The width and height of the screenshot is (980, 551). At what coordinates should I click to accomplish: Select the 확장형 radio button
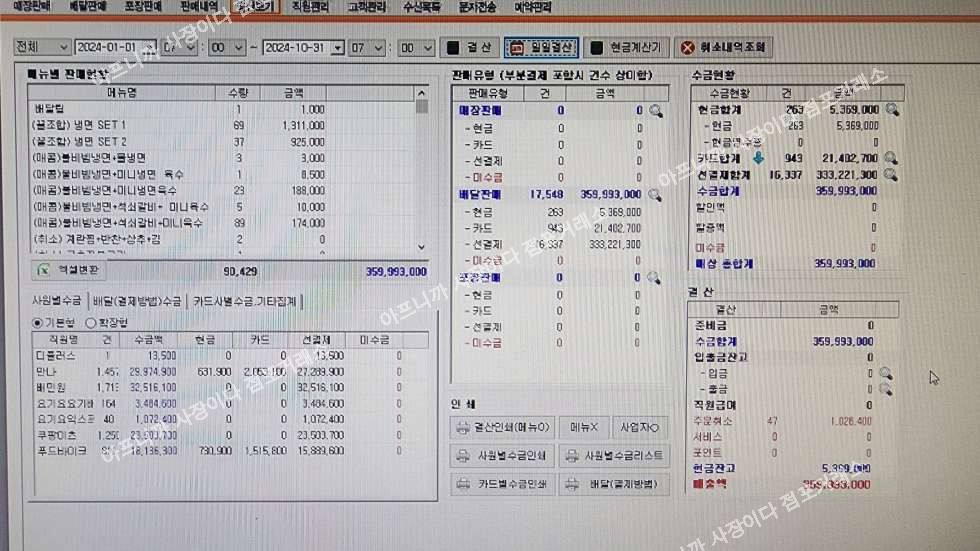pyautogui.click(x=91, y=323)
